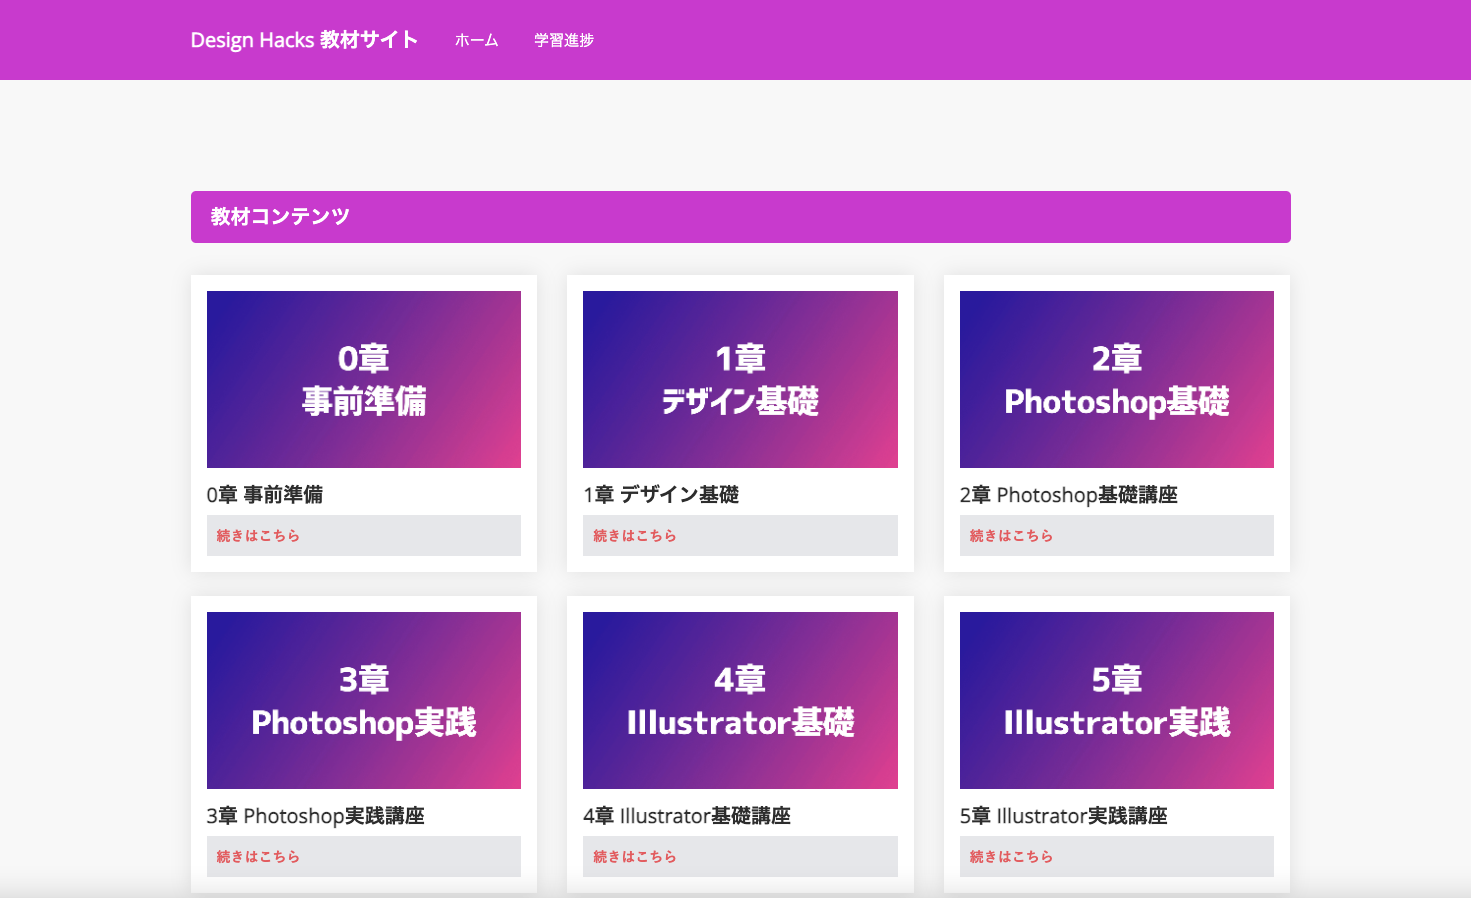Go to the ホーム menu item
This screenshot has width=1471, height=898.
[x=476, y=40]
